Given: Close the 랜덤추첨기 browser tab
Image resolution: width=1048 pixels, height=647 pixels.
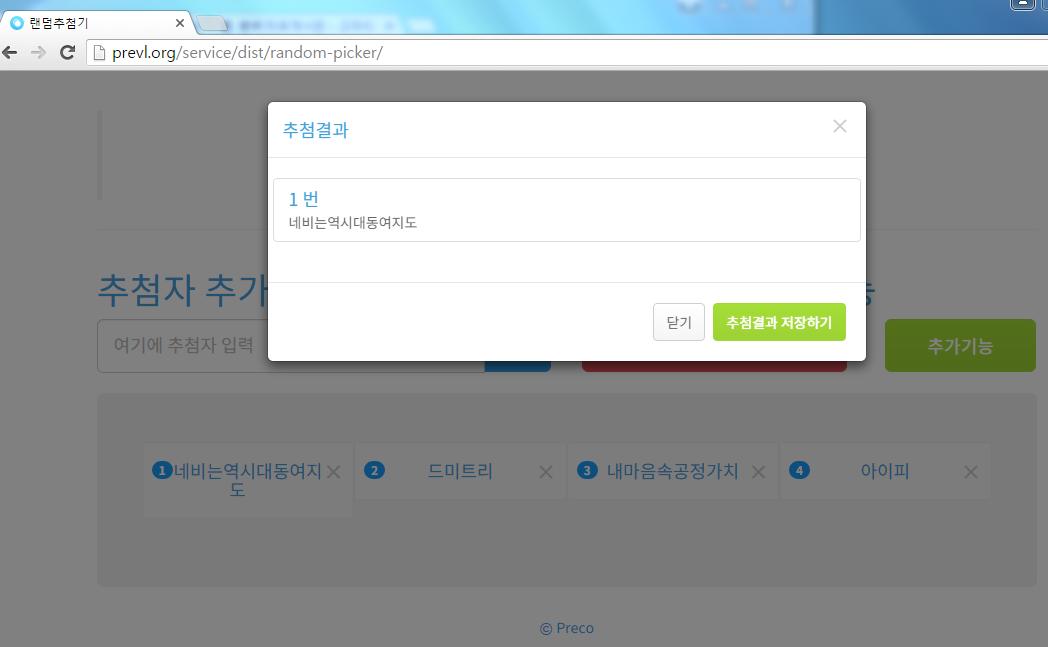Looking at the screenshot, I should pyautogui.click(x=180, y=23).
